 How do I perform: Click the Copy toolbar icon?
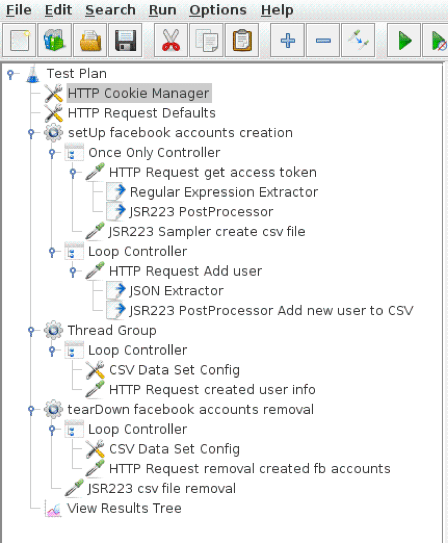point(206,41)
